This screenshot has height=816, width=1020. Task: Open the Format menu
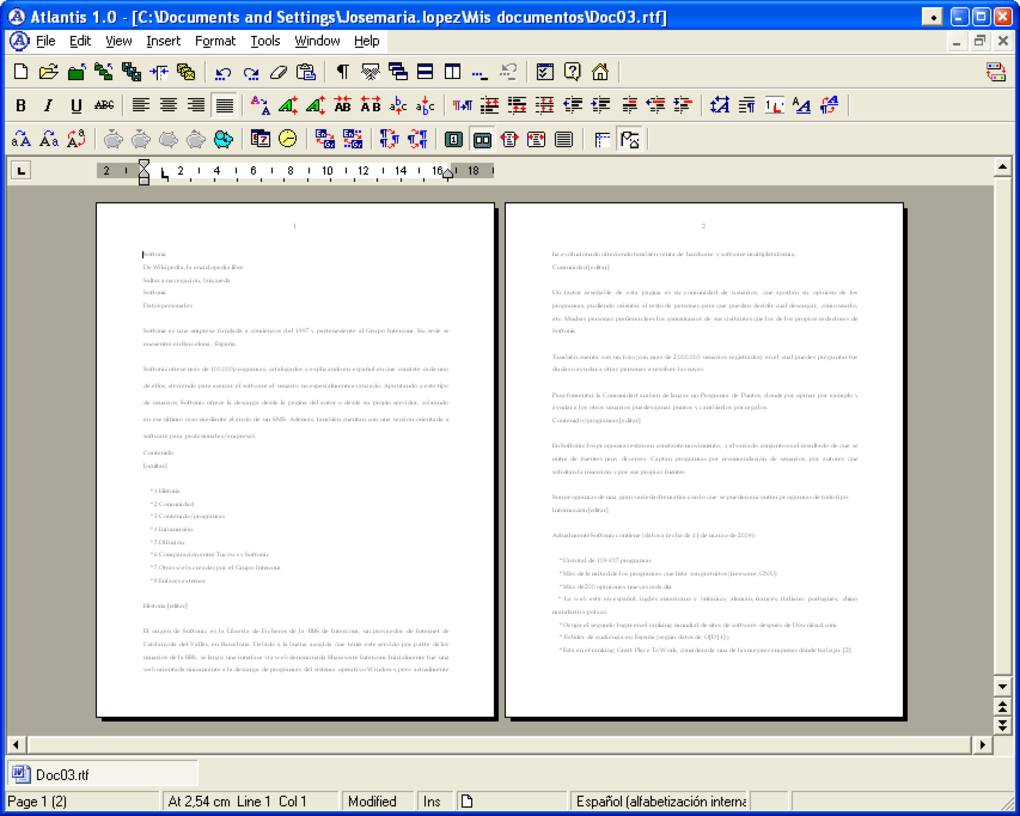[215, 41]
